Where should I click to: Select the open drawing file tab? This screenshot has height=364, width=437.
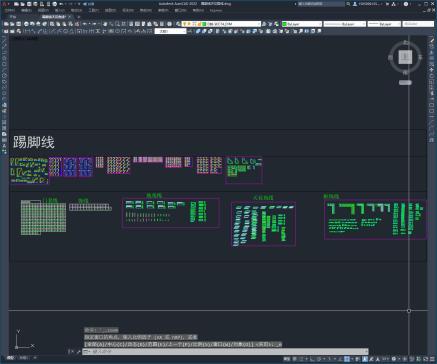pos(53,17)
